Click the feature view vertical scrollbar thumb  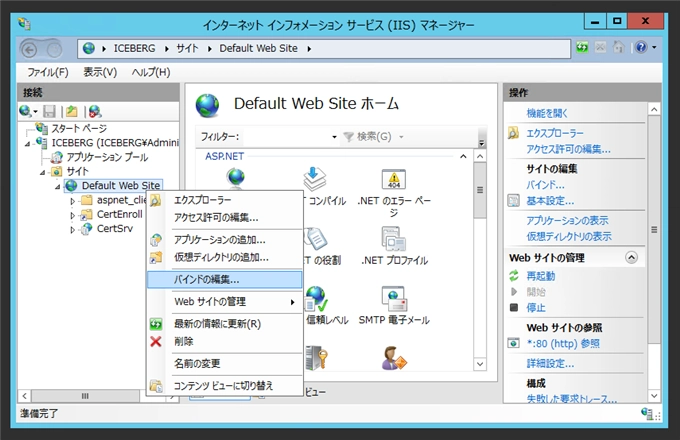click(x=480, y=190)
